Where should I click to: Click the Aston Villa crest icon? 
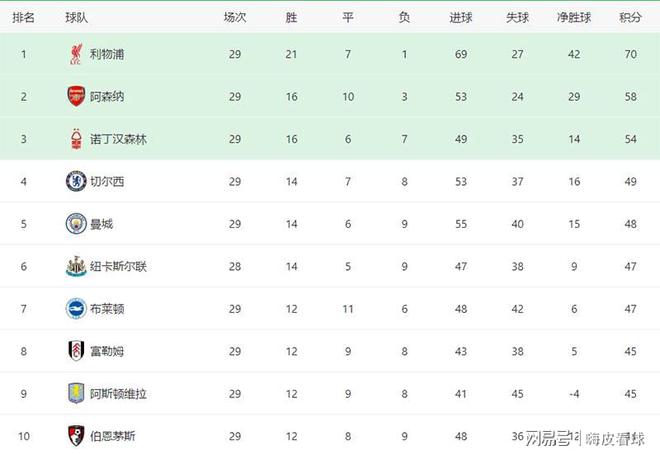click(x=76, y=394)
